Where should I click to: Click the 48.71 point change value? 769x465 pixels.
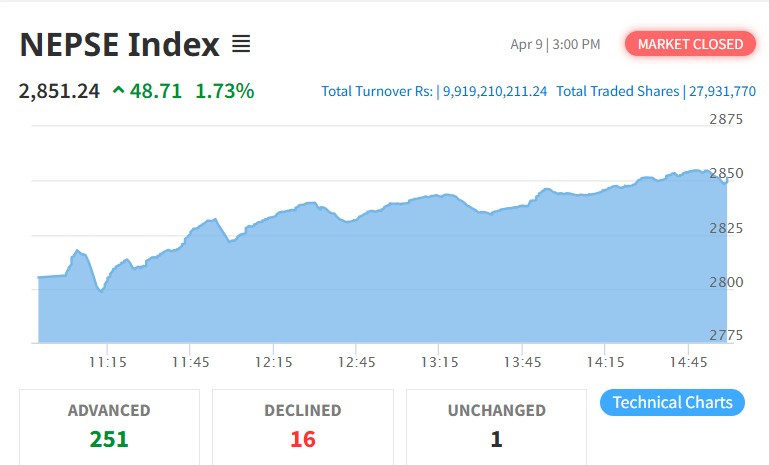click(157, 91)
